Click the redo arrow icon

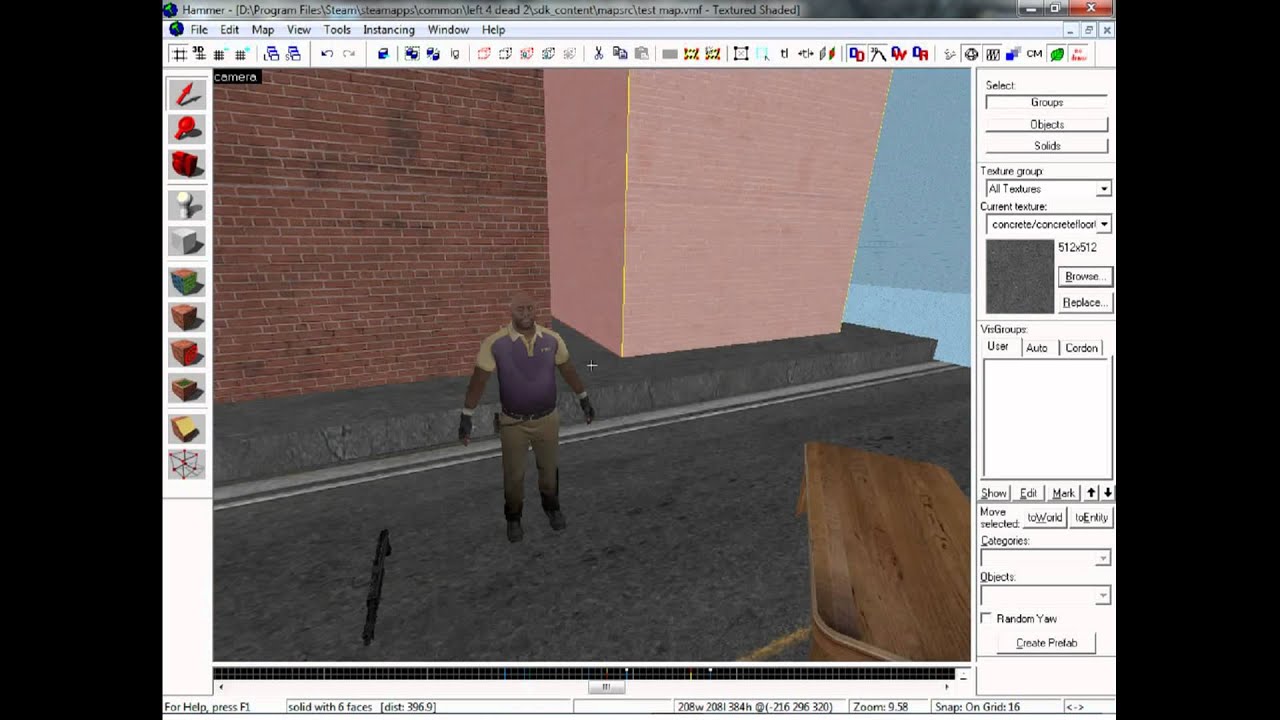tap(349, 54)
